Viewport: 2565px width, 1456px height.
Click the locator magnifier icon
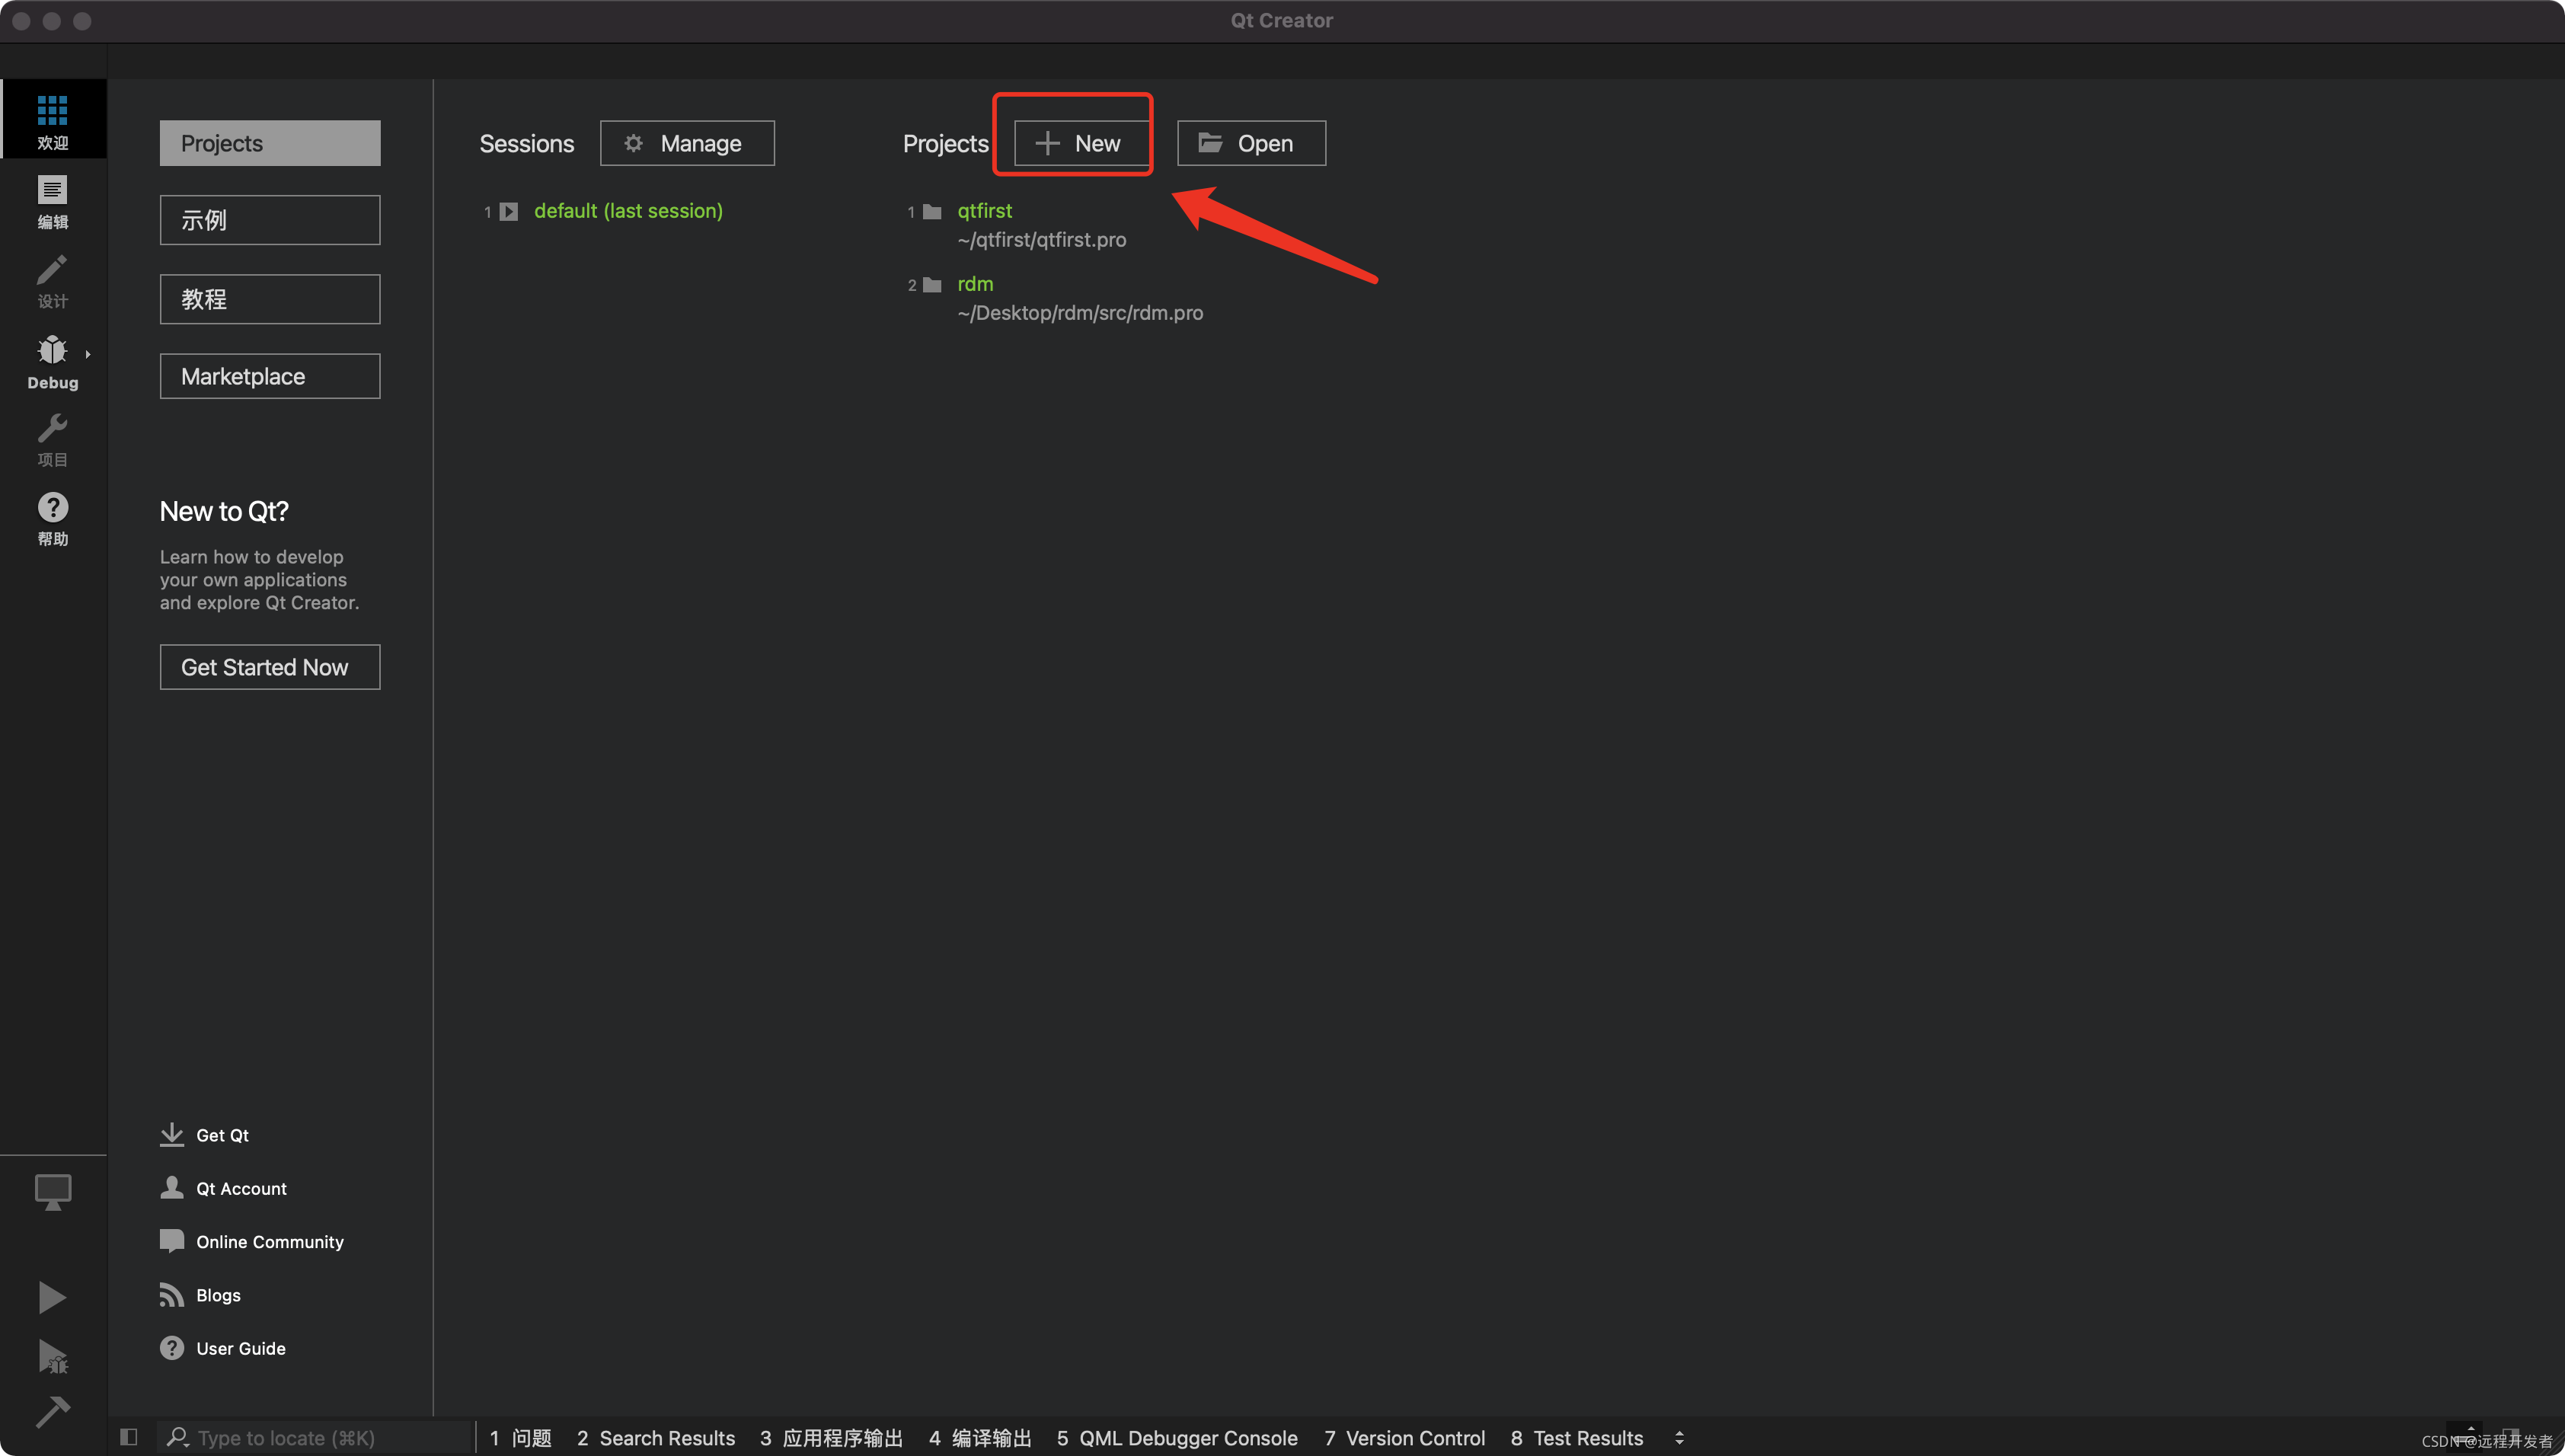click(178, 1437)
